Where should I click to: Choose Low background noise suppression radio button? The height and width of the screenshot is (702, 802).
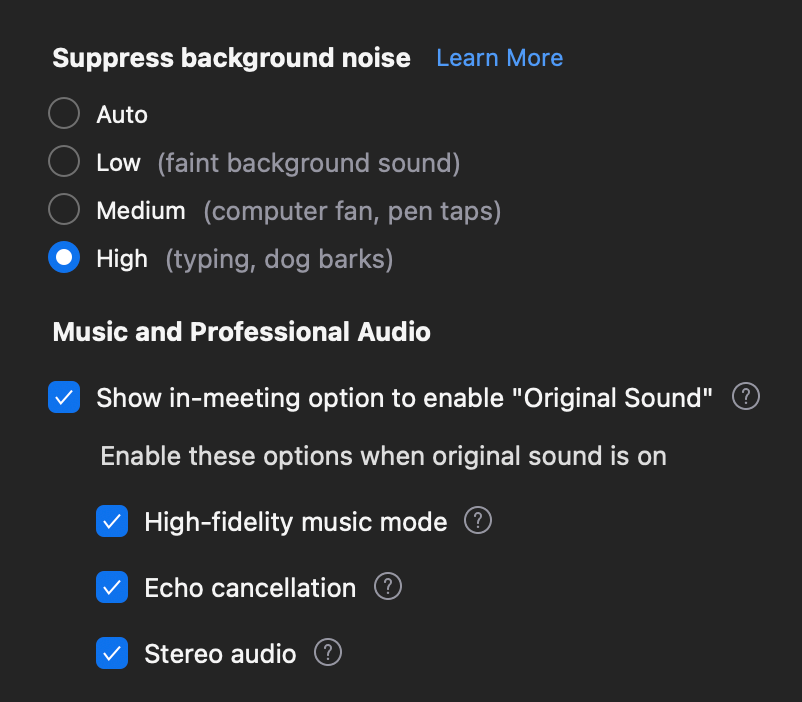(64, 162)
